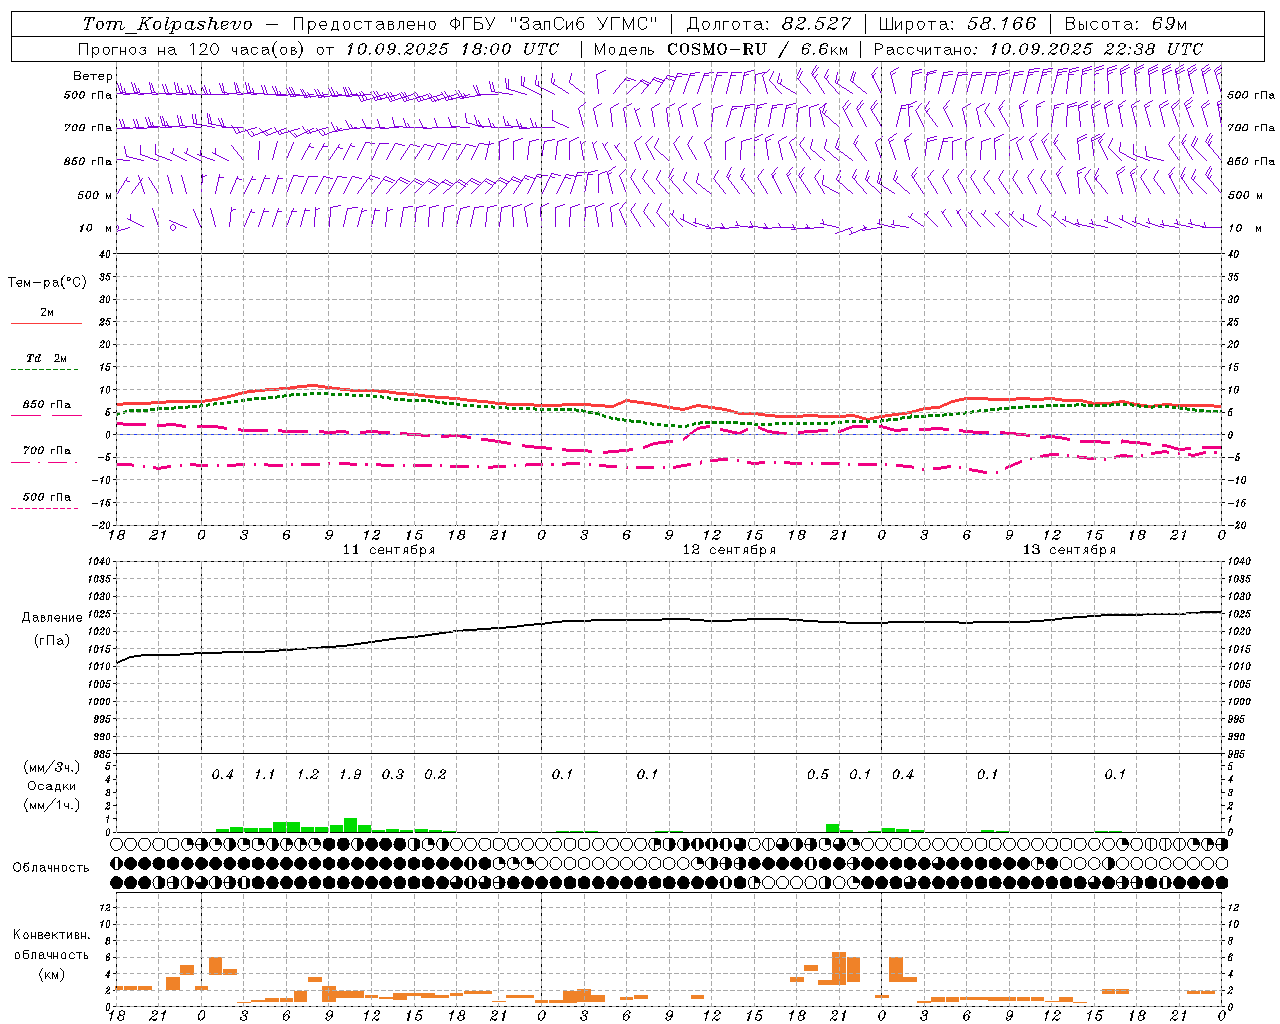Click the Давление pressure panel label

coord(52,618)
